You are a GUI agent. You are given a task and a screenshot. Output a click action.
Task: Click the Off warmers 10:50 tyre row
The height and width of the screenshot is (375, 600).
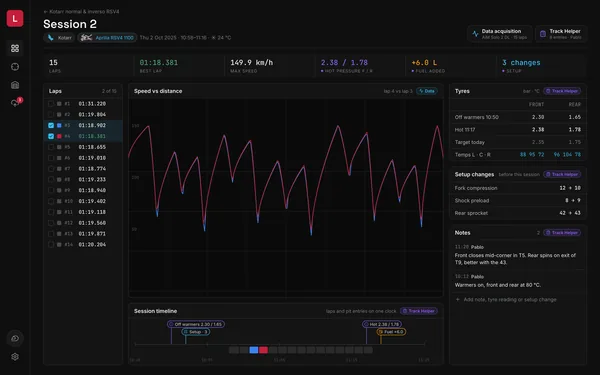518,117
